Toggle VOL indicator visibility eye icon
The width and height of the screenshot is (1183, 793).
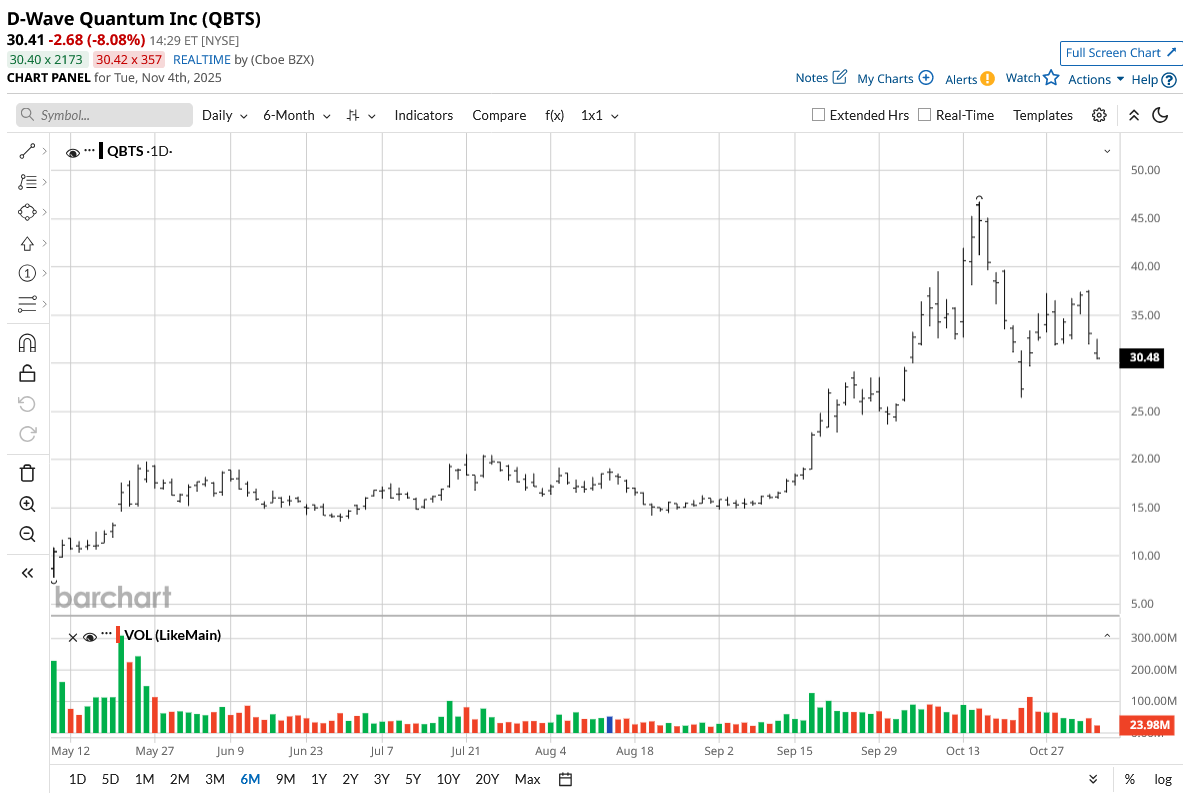pyautogui.click(x=90, y=638)
